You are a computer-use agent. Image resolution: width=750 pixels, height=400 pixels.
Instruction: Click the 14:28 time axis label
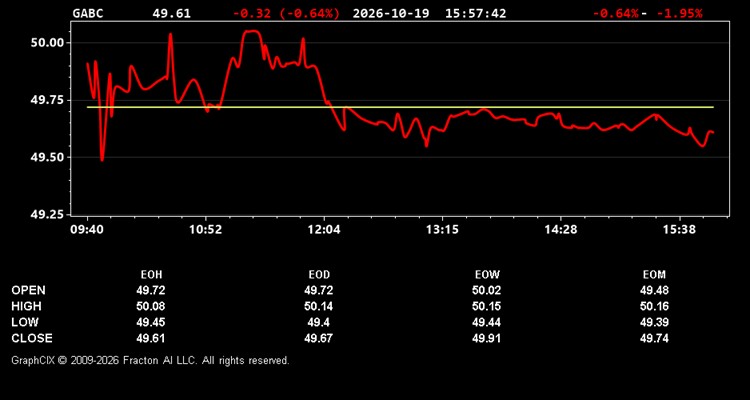point(561,230)
